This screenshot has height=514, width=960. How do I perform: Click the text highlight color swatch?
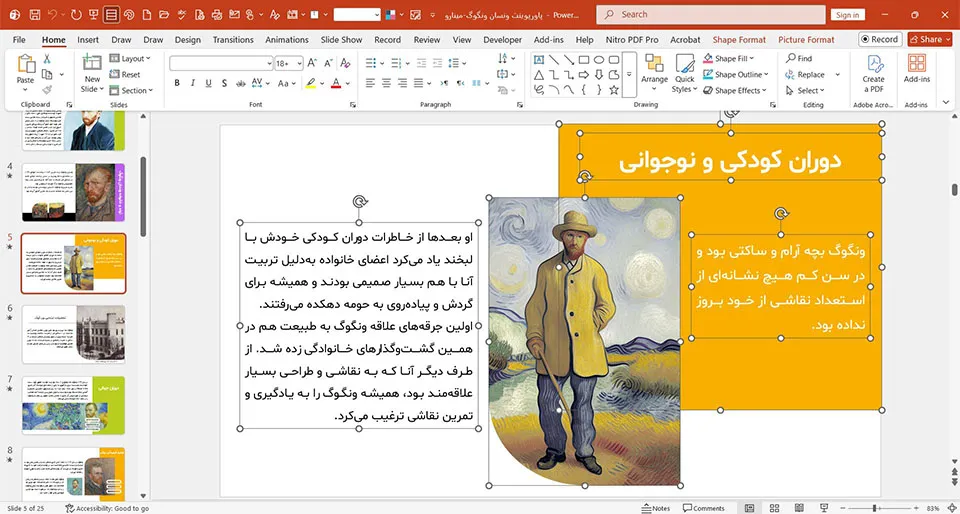pyautogui.click(x=311, y=83)
